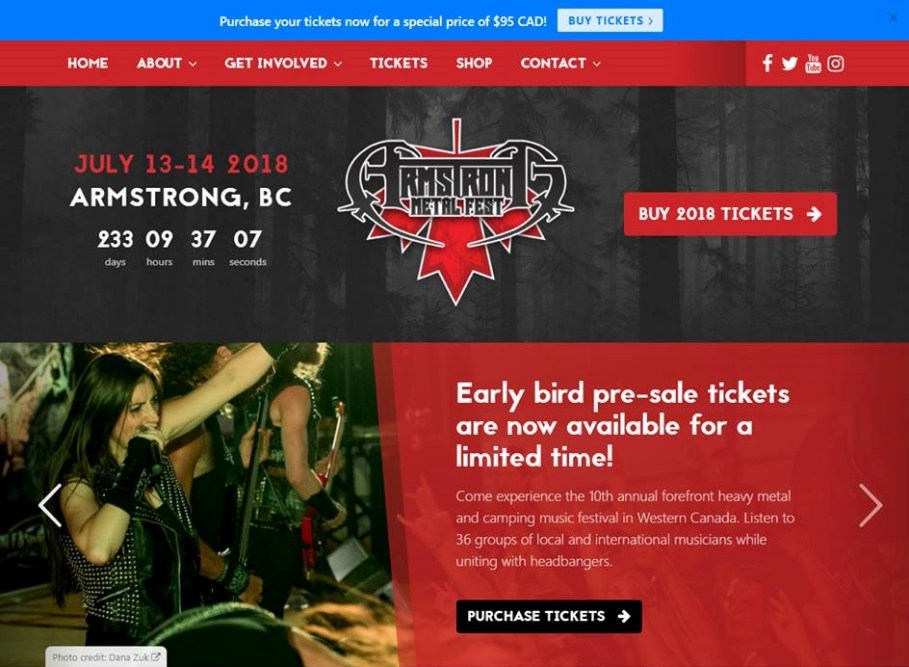Click the Buy 2018 Tickets button
Screen dimensions: 909x667
tap(730, 214)
